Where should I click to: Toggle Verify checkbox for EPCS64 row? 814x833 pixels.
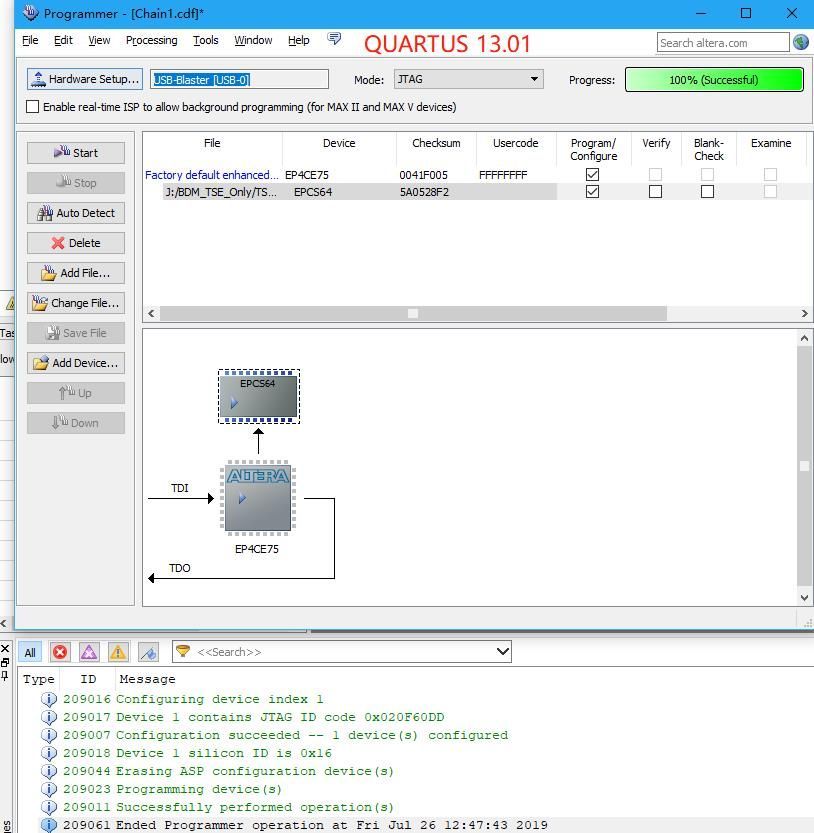[x=655, y=192]
